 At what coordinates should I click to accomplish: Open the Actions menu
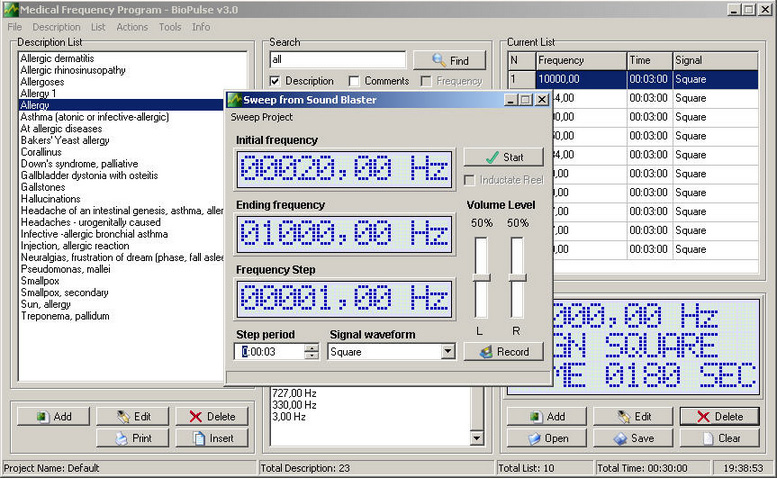(132, 27)
